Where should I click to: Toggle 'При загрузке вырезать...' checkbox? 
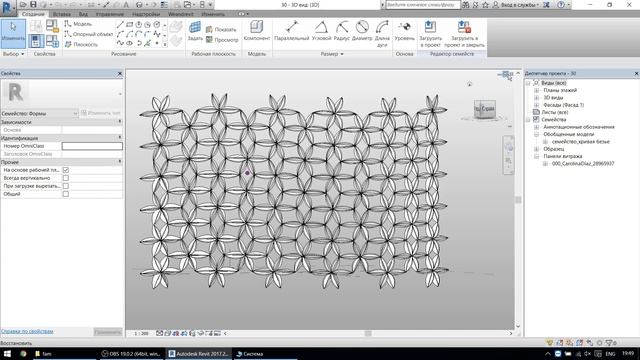(x=66, y=186)
